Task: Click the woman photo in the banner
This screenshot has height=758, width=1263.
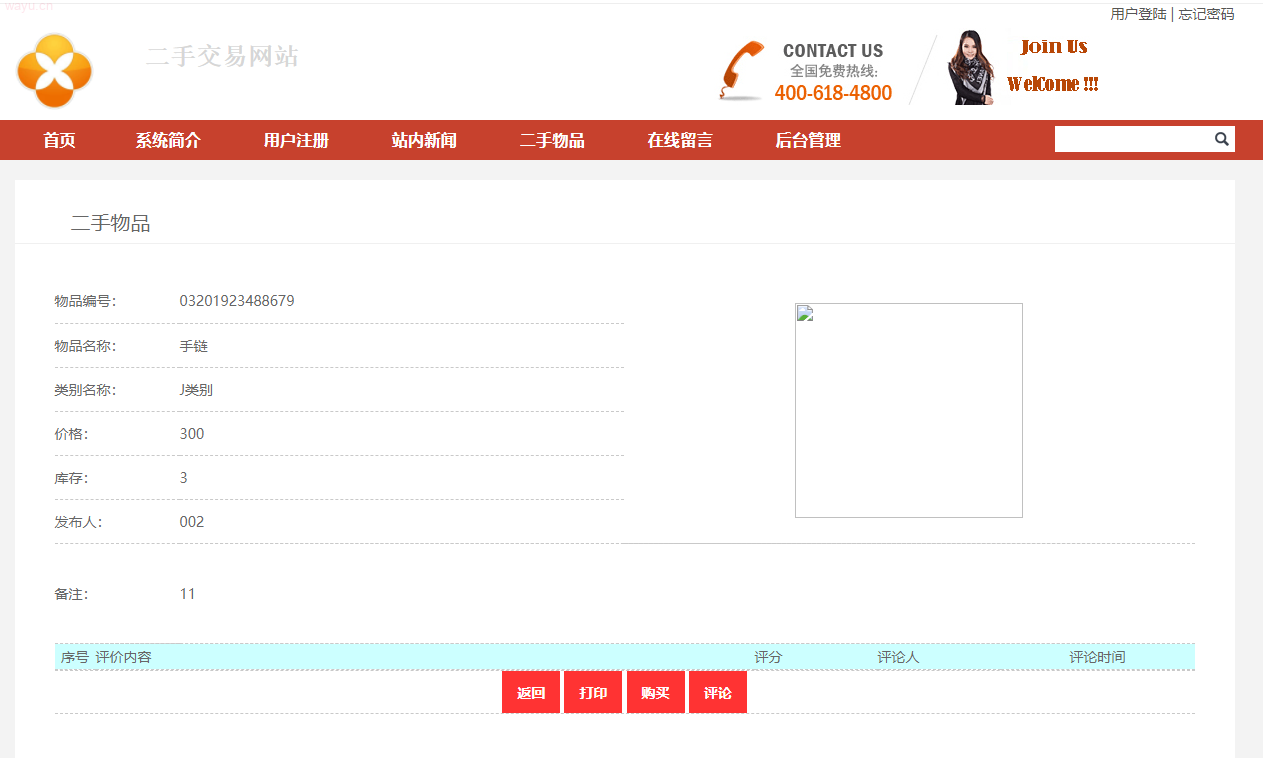Action: pos(970,68)
